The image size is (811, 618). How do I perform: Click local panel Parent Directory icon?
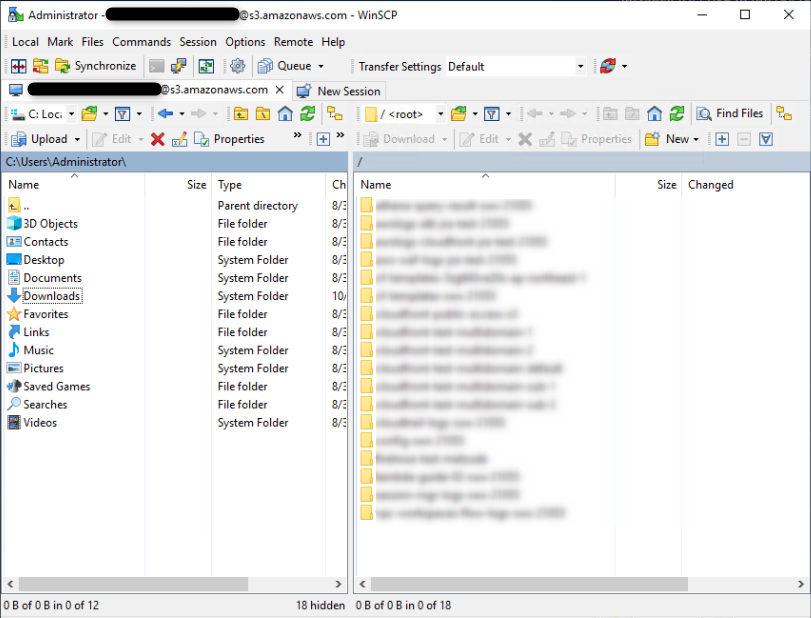[x=241, y=114]
